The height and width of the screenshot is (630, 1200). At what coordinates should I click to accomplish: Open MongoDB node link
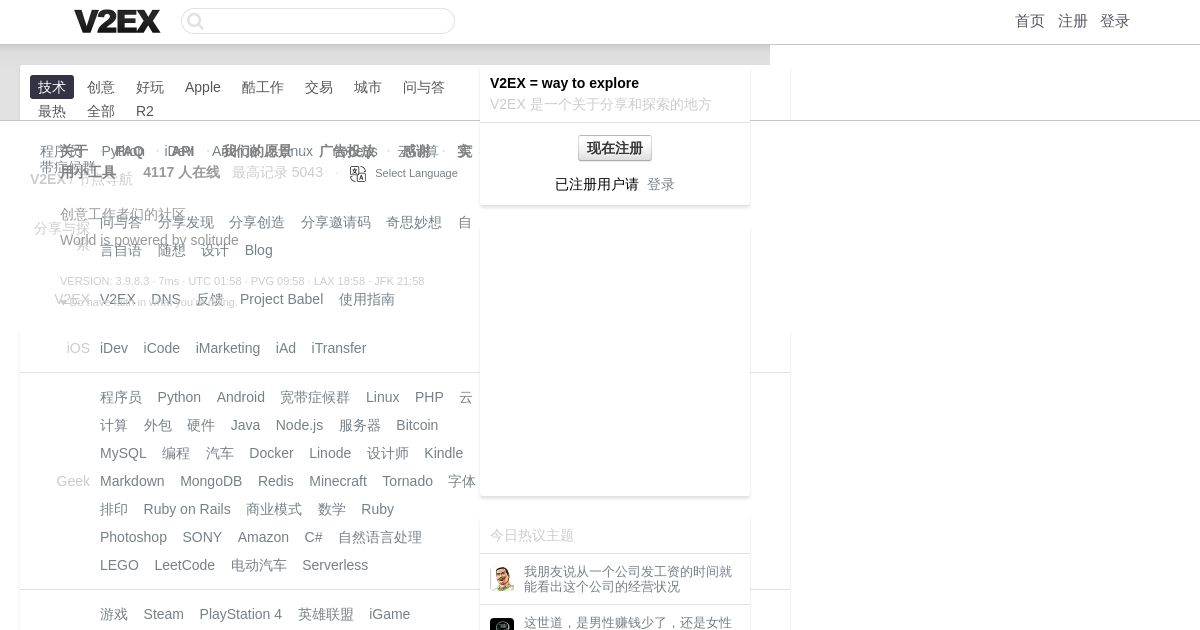tap(211, 481)
